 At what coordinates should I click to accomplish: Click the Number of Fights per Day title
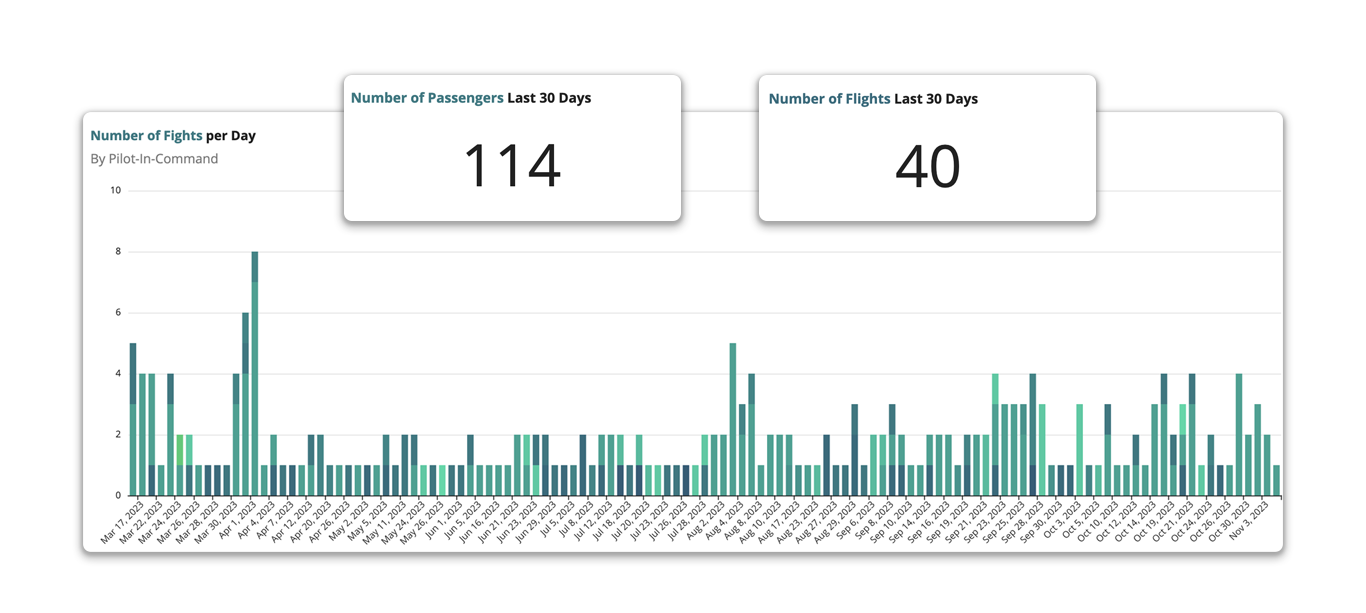(173, 135)
